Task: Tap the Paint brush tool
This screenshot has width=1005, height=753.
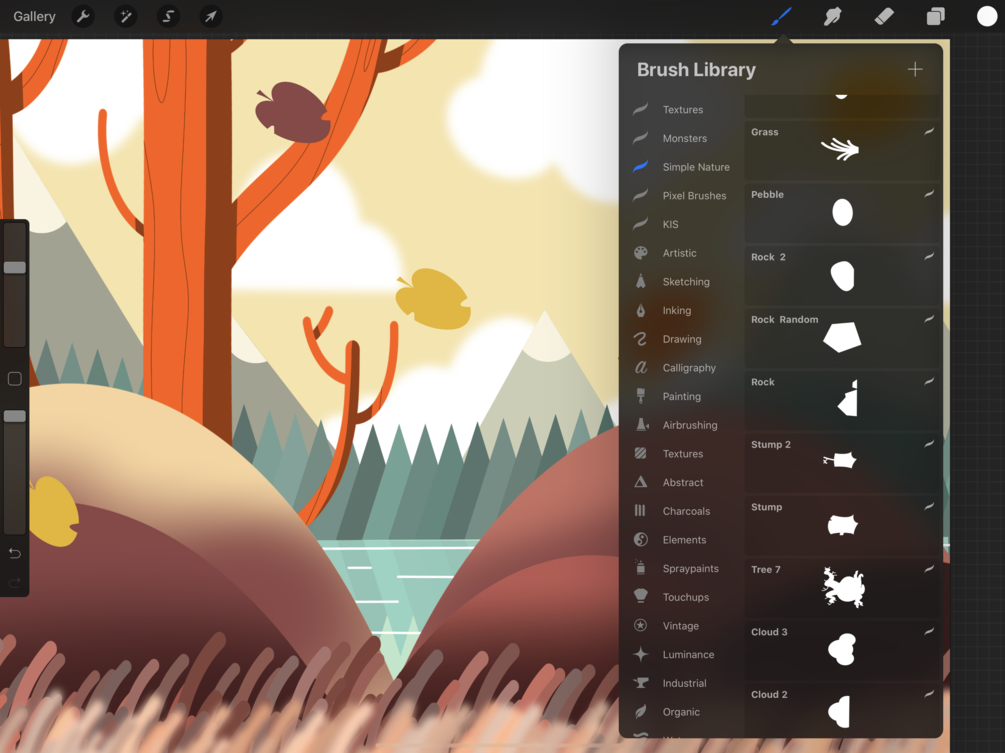Action: pyautogui.click(x=781, y=17)
